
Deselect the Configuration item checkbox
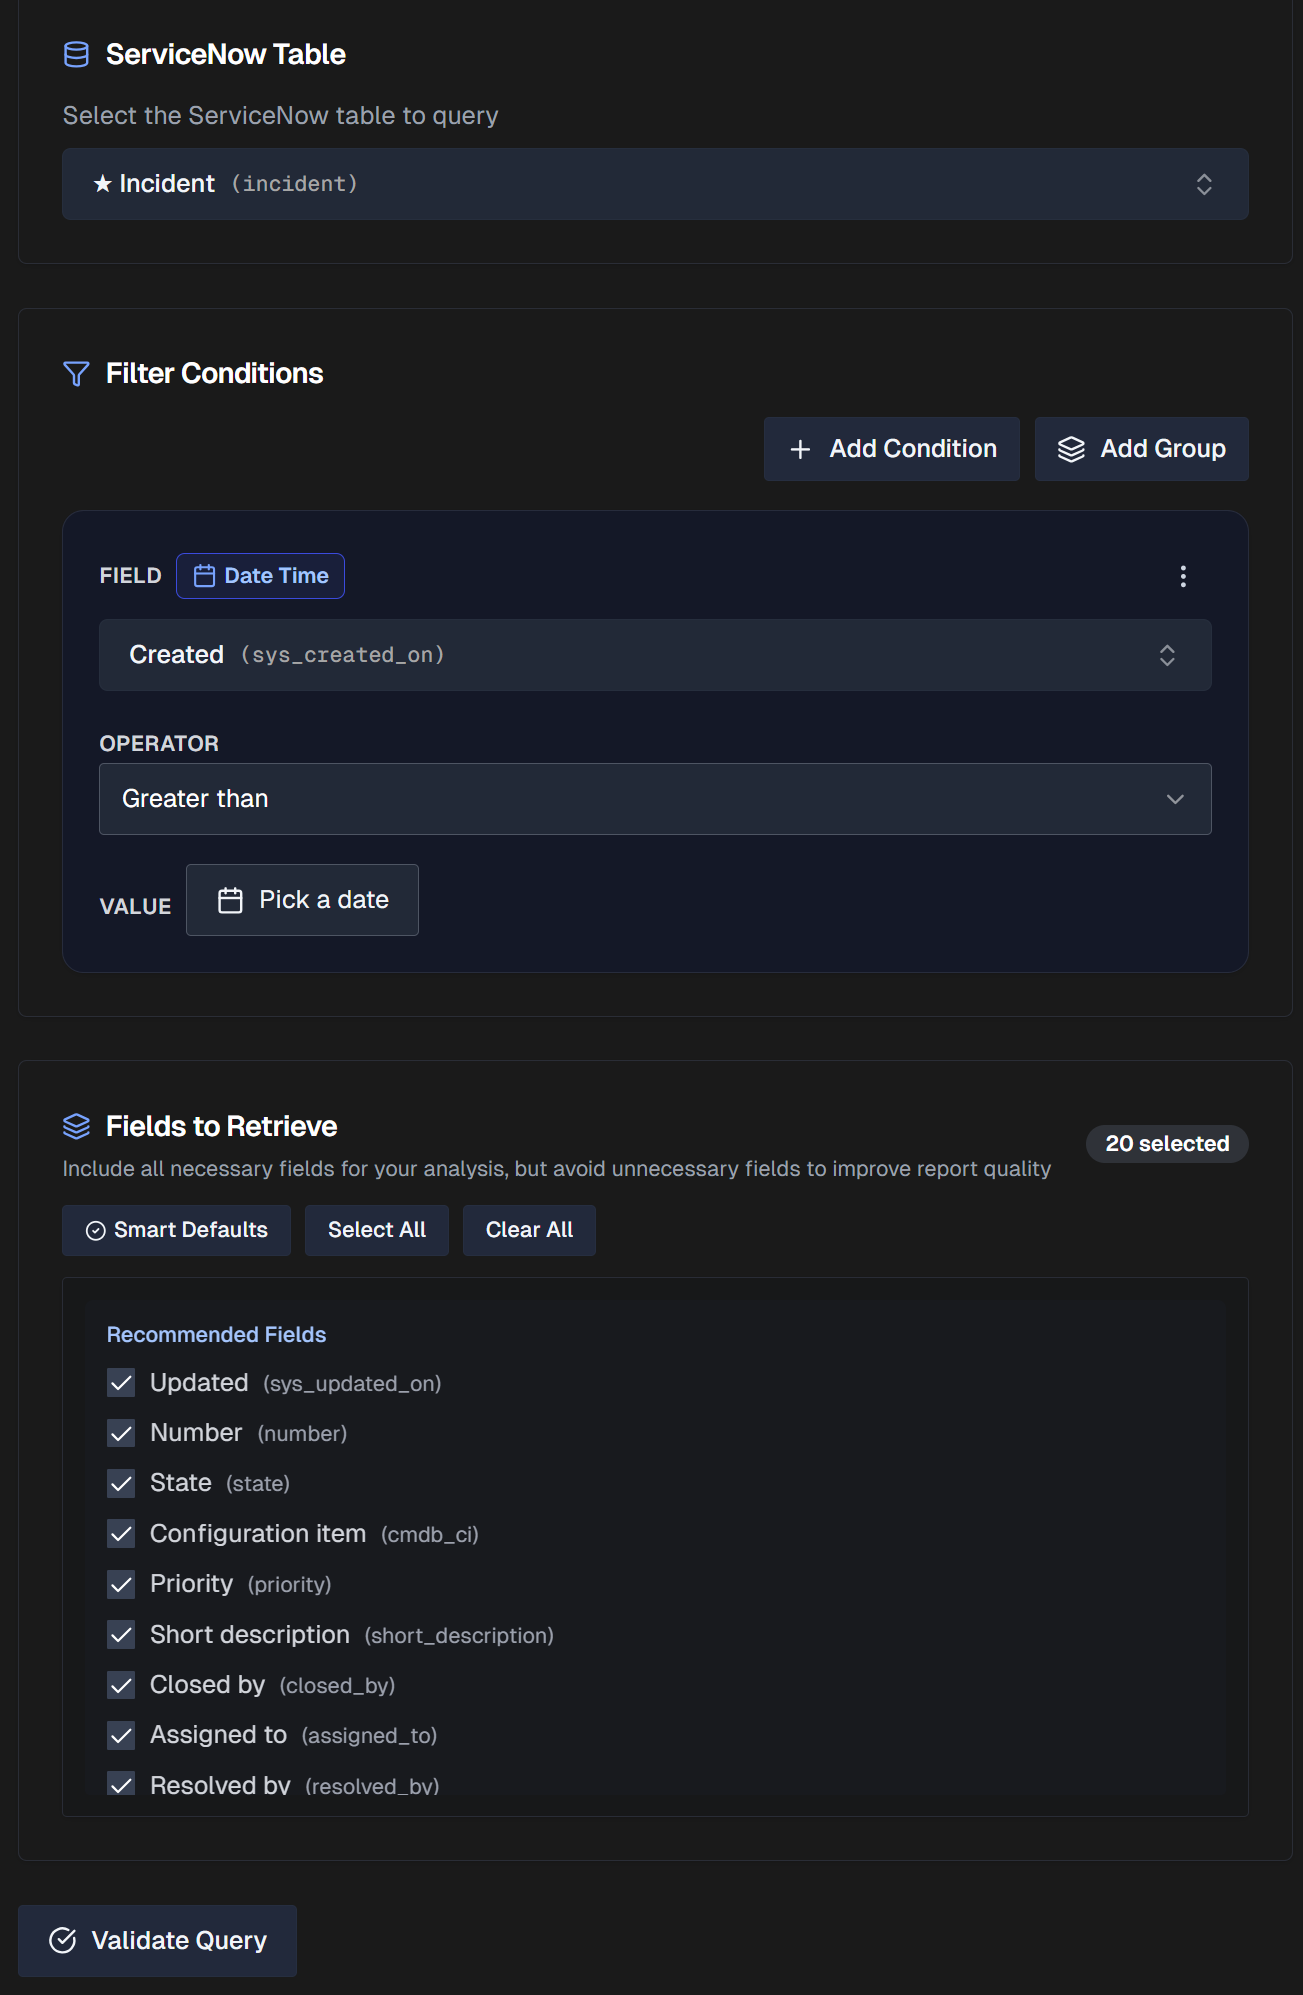(121, 1534)
